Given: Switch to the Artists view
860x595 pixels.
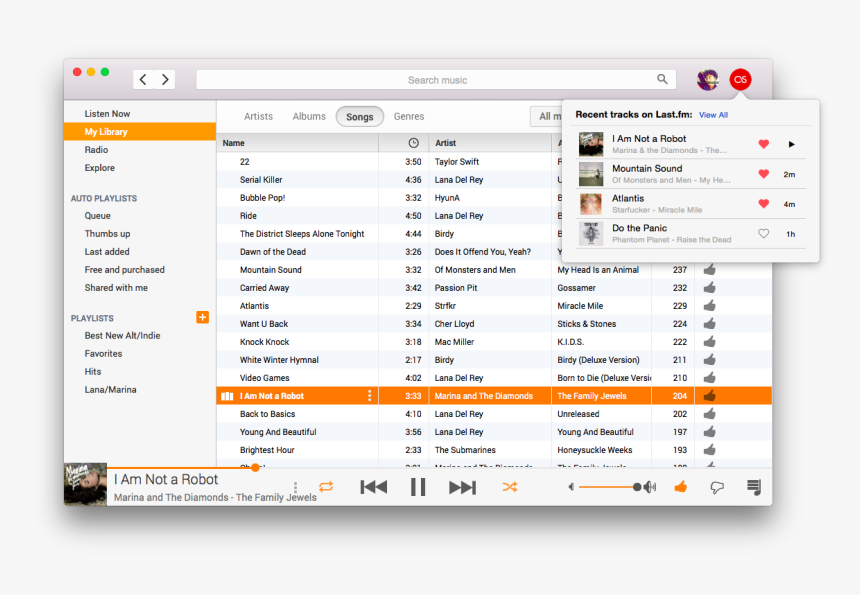Looking at the screenshot, I should point(258,116).
